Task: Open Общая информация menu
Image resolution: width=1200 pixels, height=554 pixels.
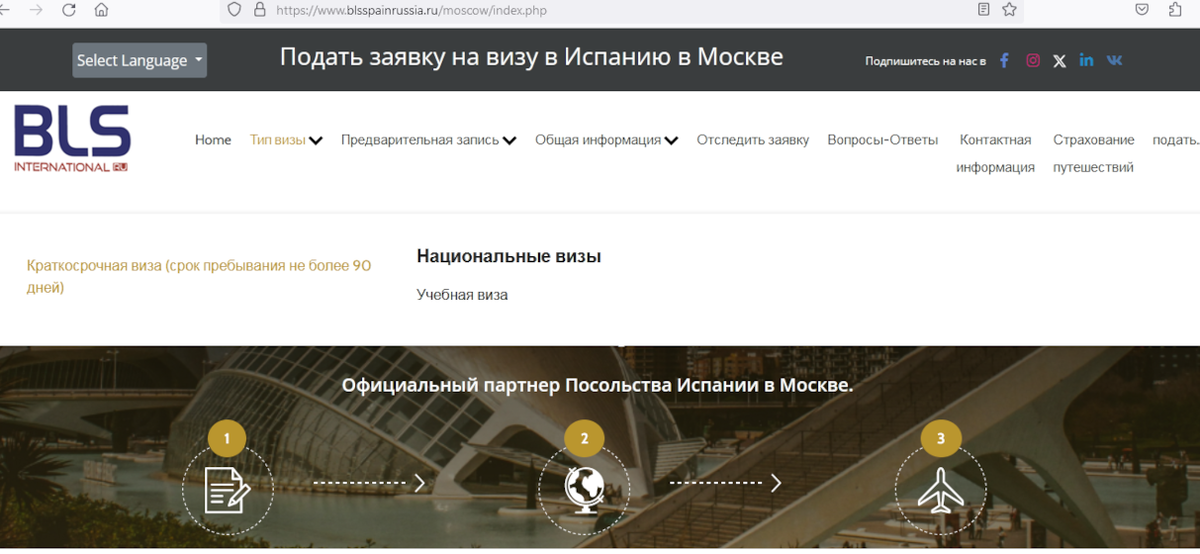Action: pos(598,140)
